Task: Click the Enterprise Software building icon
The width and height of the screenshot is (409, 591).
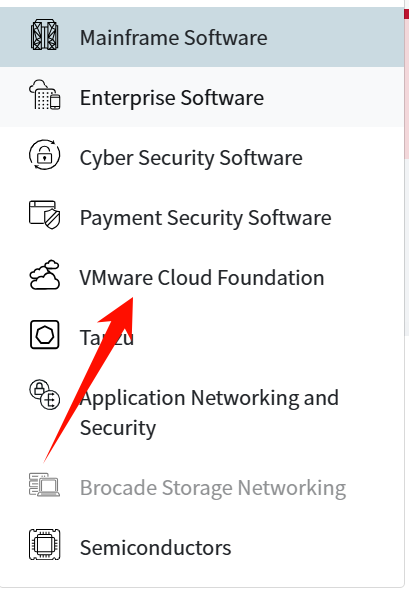Action: pos(44,95)
